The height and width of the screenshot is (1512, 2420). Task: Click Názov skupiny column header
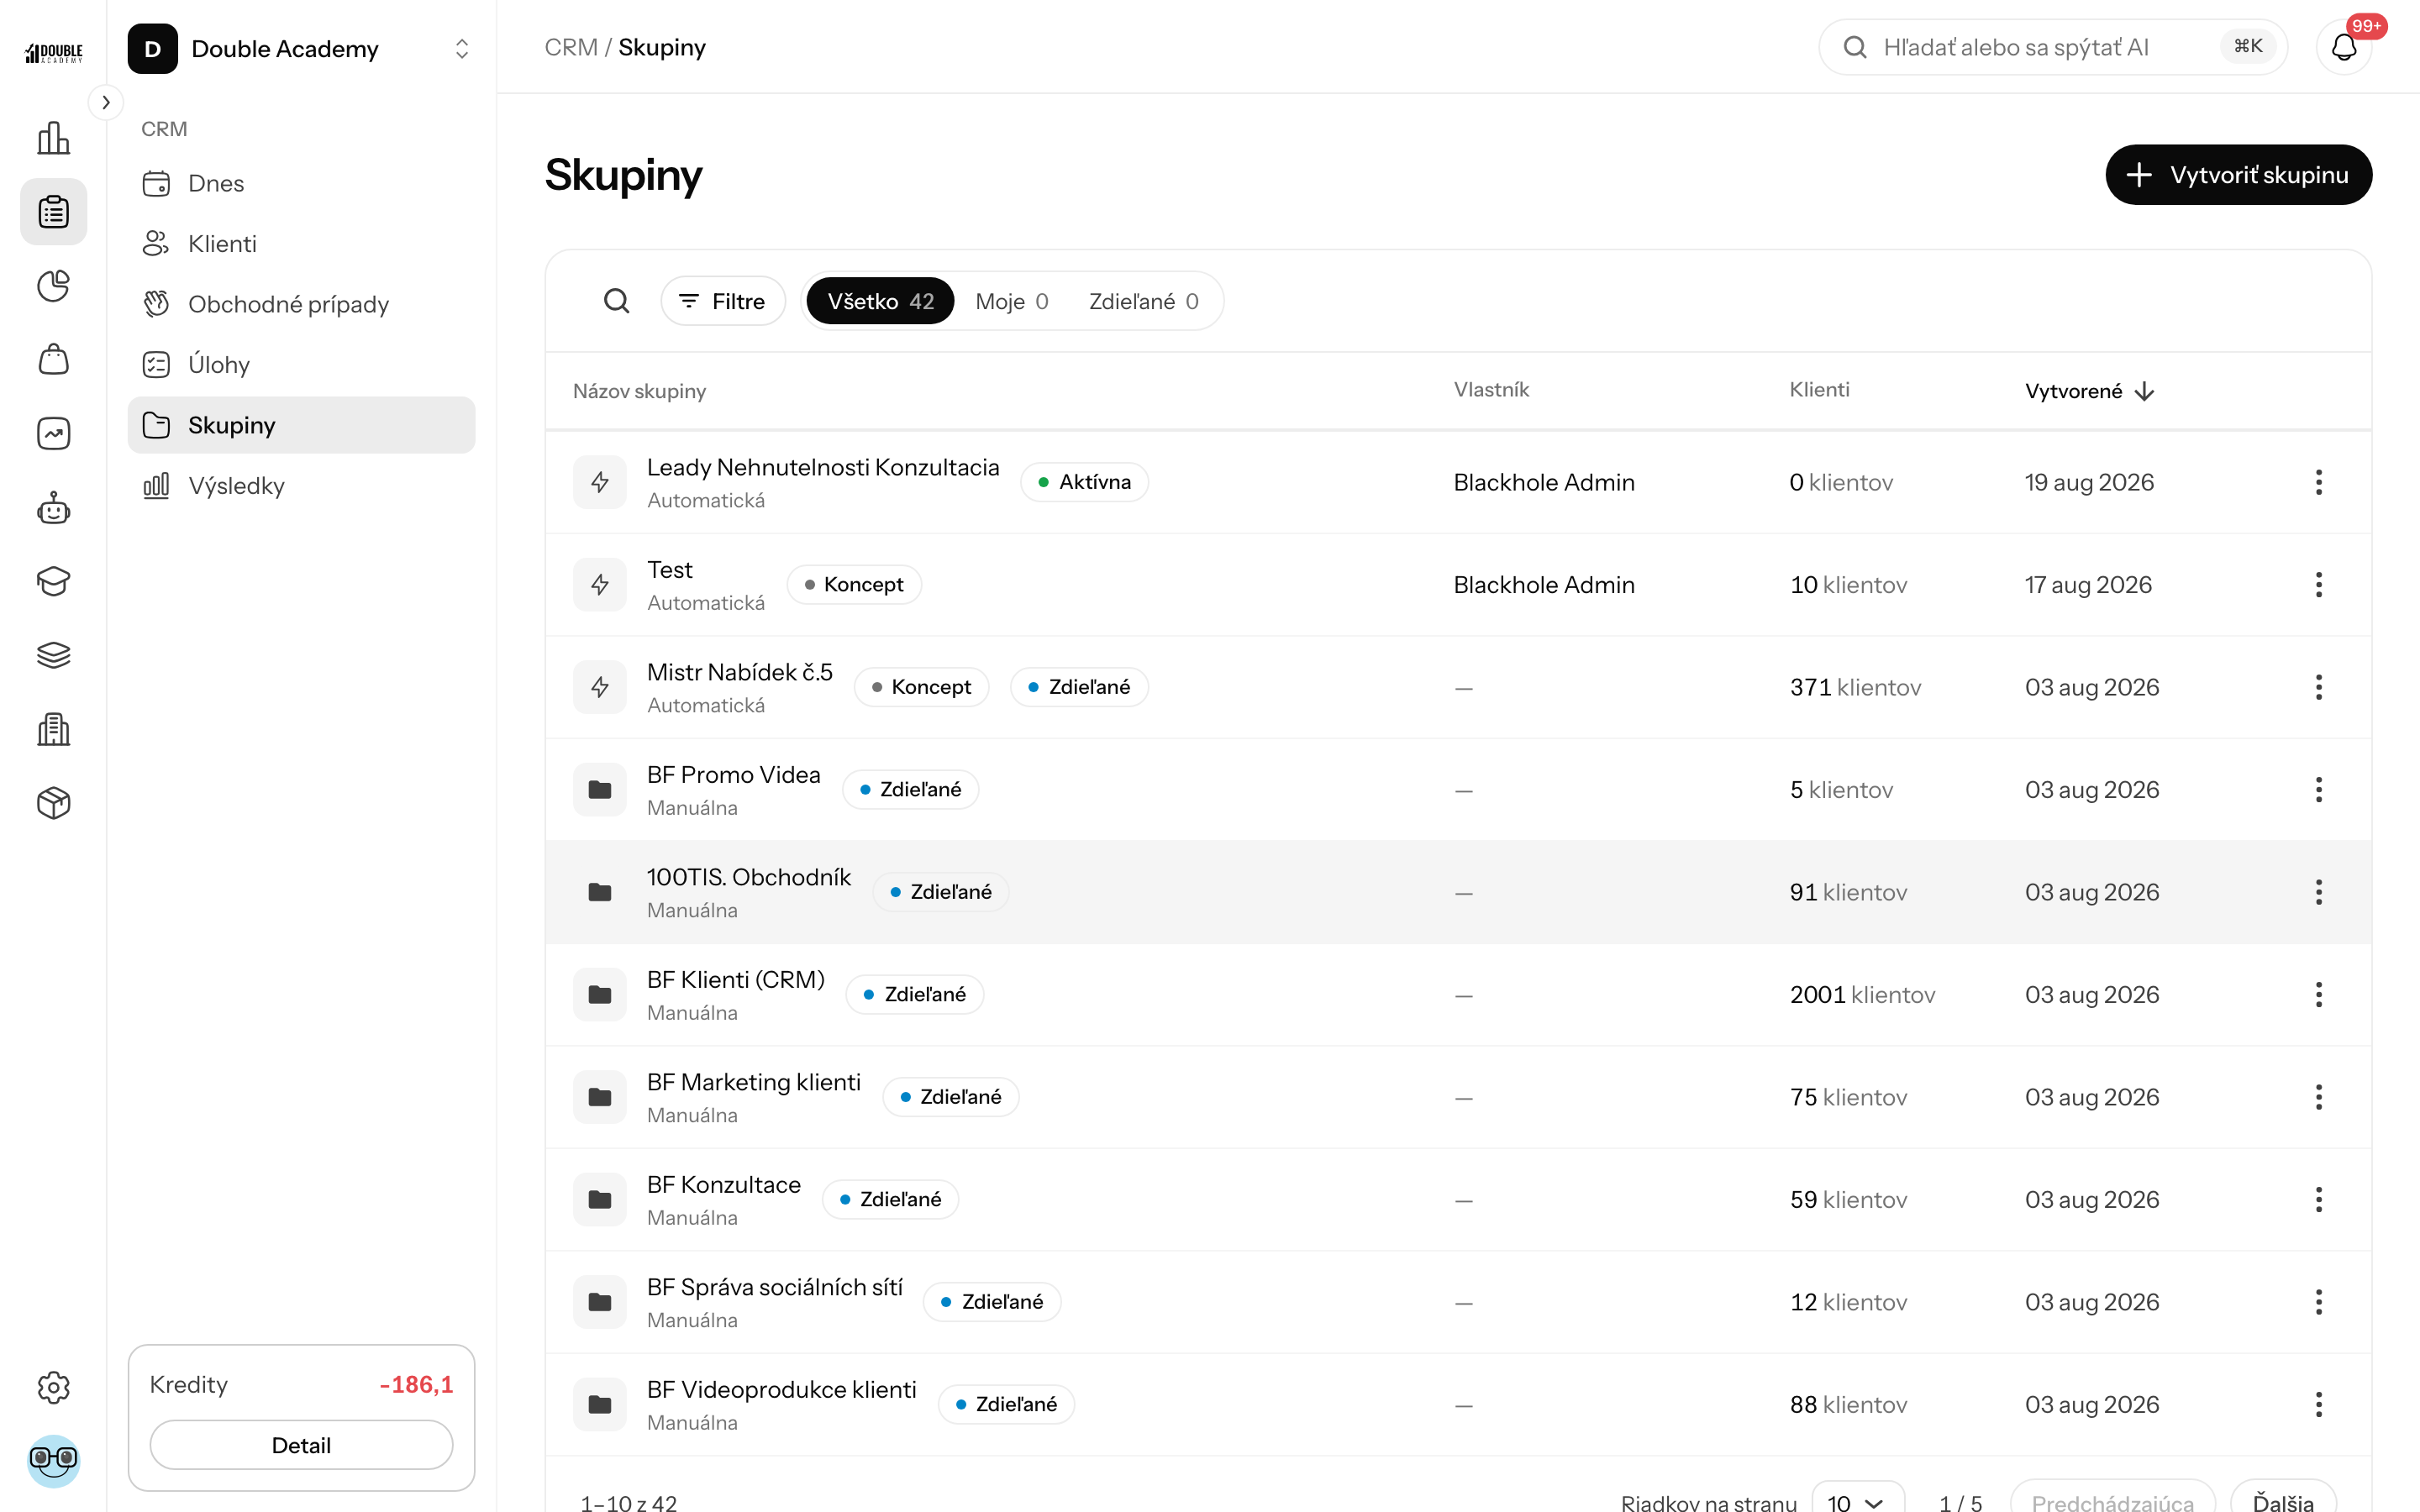639,391
